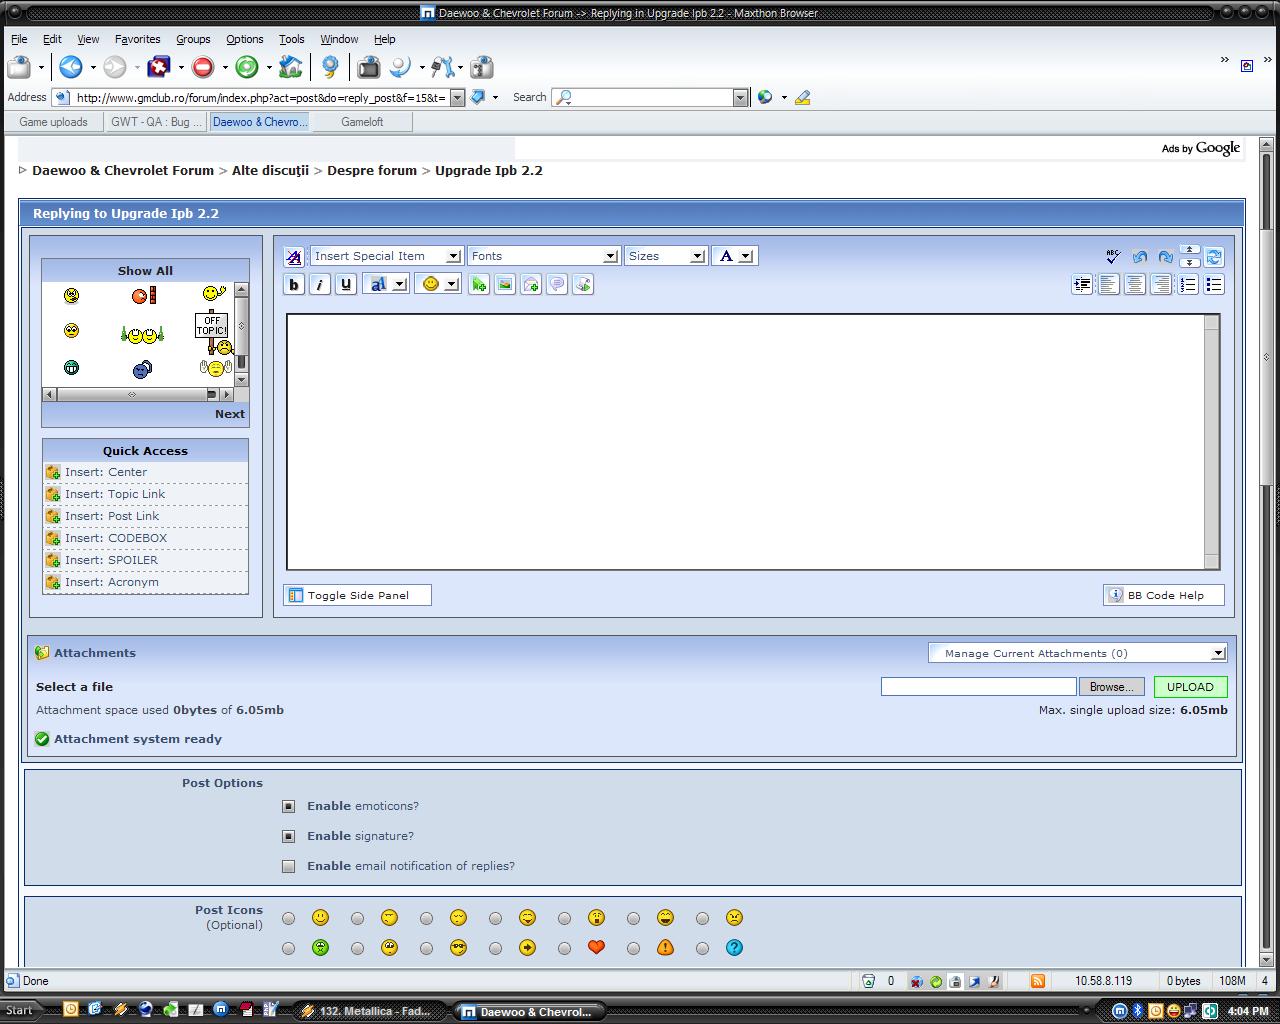Click the red Stop loading button

[203, 67]
